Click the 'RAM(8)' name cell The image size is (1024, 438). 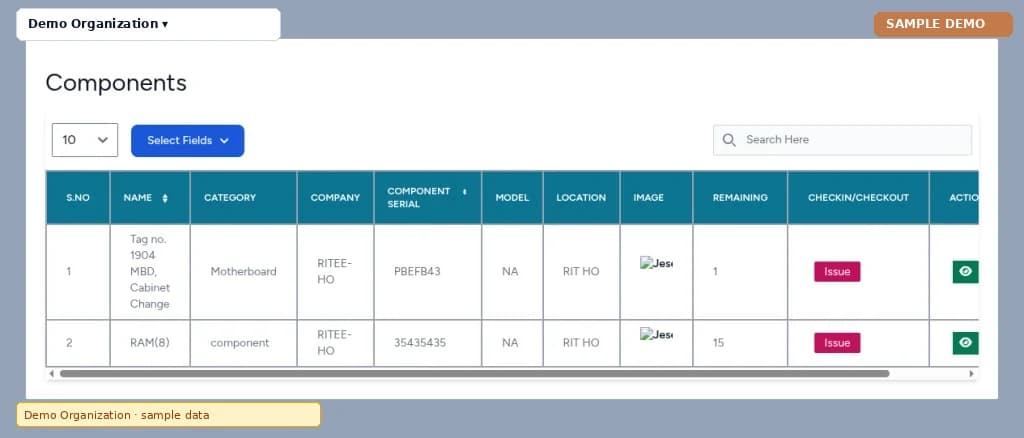[150, 342]
